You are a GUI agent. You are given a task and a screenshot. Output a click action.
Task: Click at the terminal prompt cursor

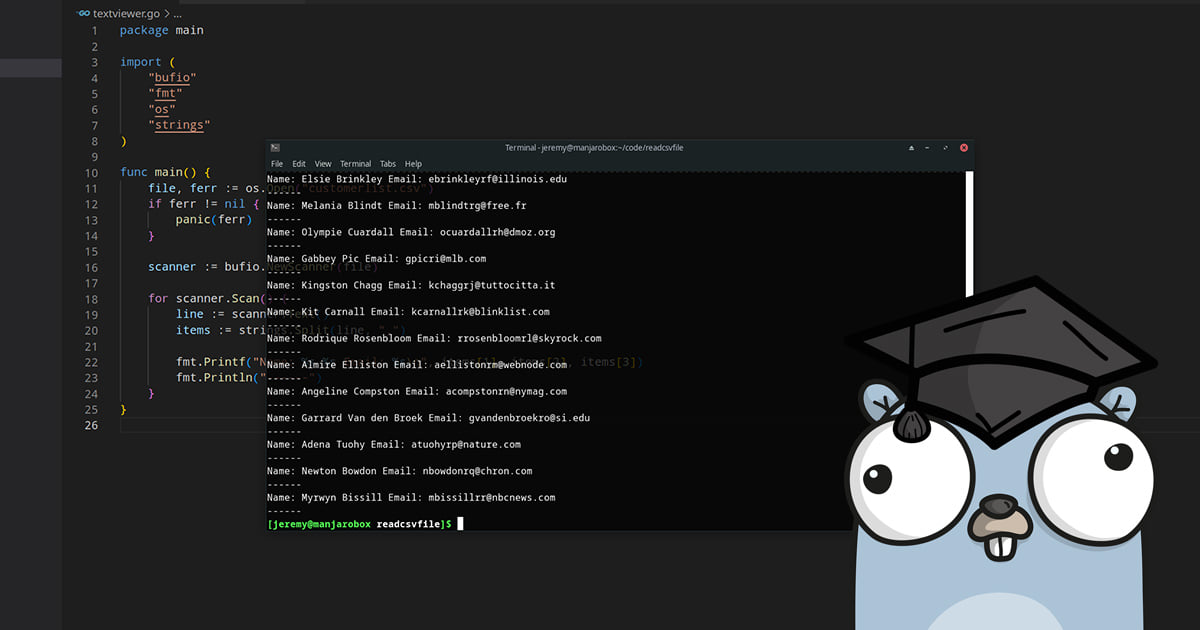tap(460, 523)
